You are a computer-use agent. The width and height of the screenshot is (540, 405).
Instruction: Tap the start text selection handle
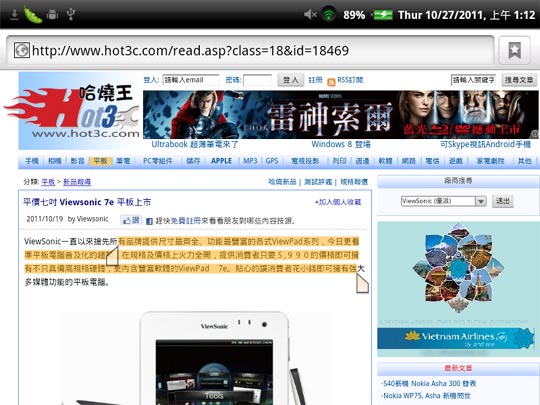pyautogui.click(x=112, y=256)
